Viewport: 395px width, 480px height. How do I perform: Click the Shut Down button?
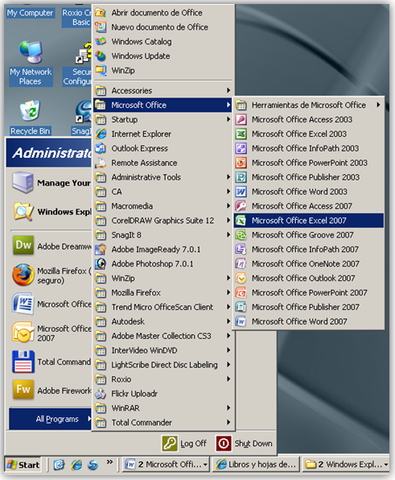click(244, 444)
